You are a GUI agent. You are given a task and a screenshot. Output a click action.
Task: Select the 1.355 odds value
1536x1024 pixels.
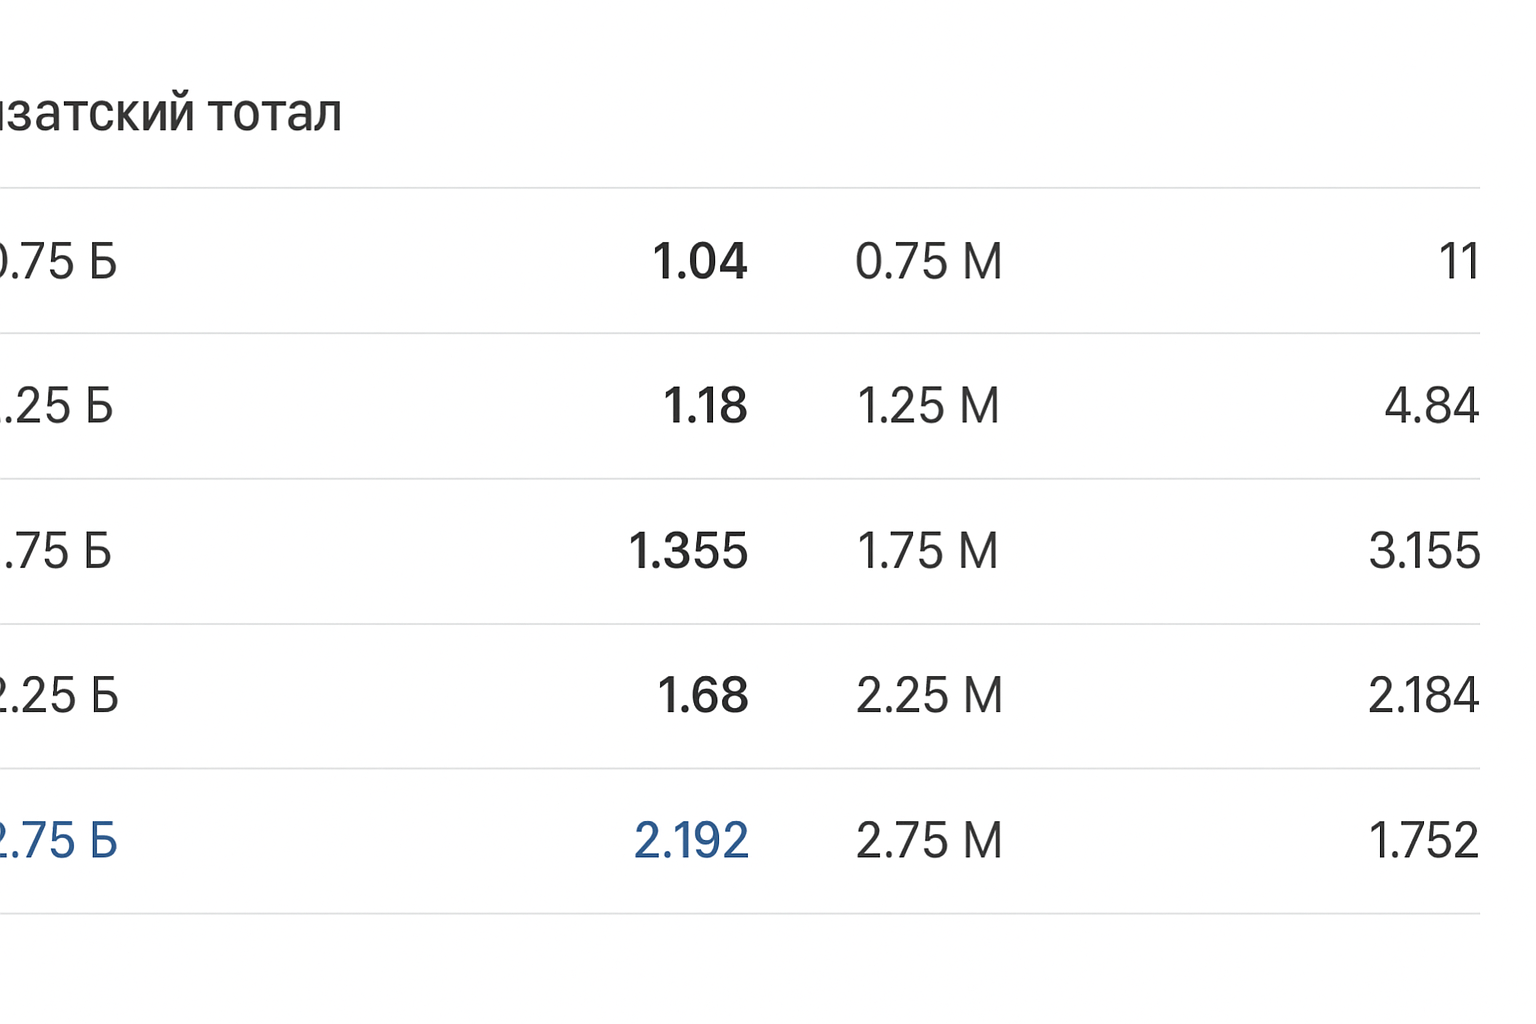[x=688, y=551]
